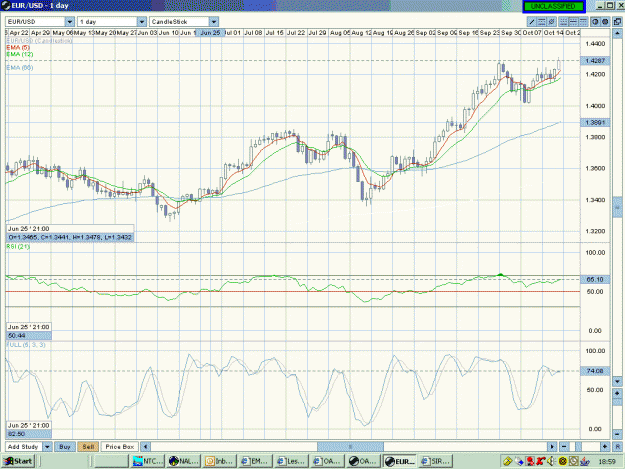Click the 18:59 taskbar clock
Viewport: 625px width, 469px height.
607,461
